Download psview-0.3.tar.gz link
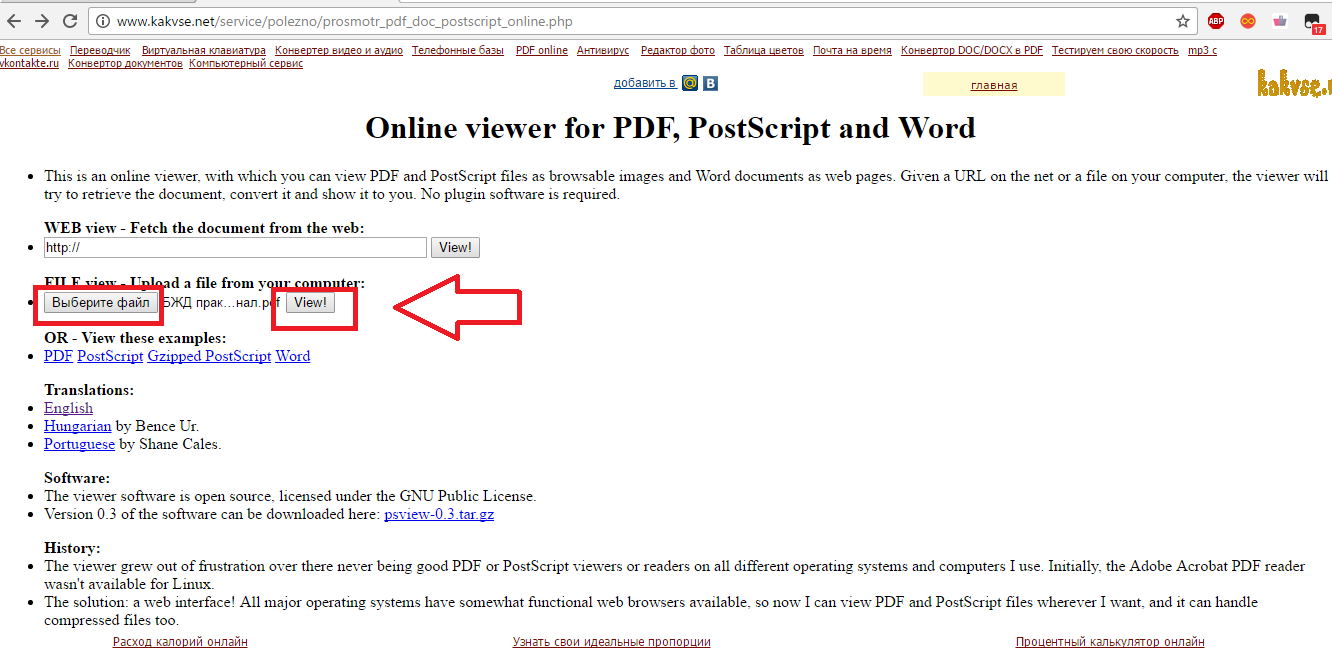Image resolution: width=1332 pixels, height=660 pixels. (438, 514)
